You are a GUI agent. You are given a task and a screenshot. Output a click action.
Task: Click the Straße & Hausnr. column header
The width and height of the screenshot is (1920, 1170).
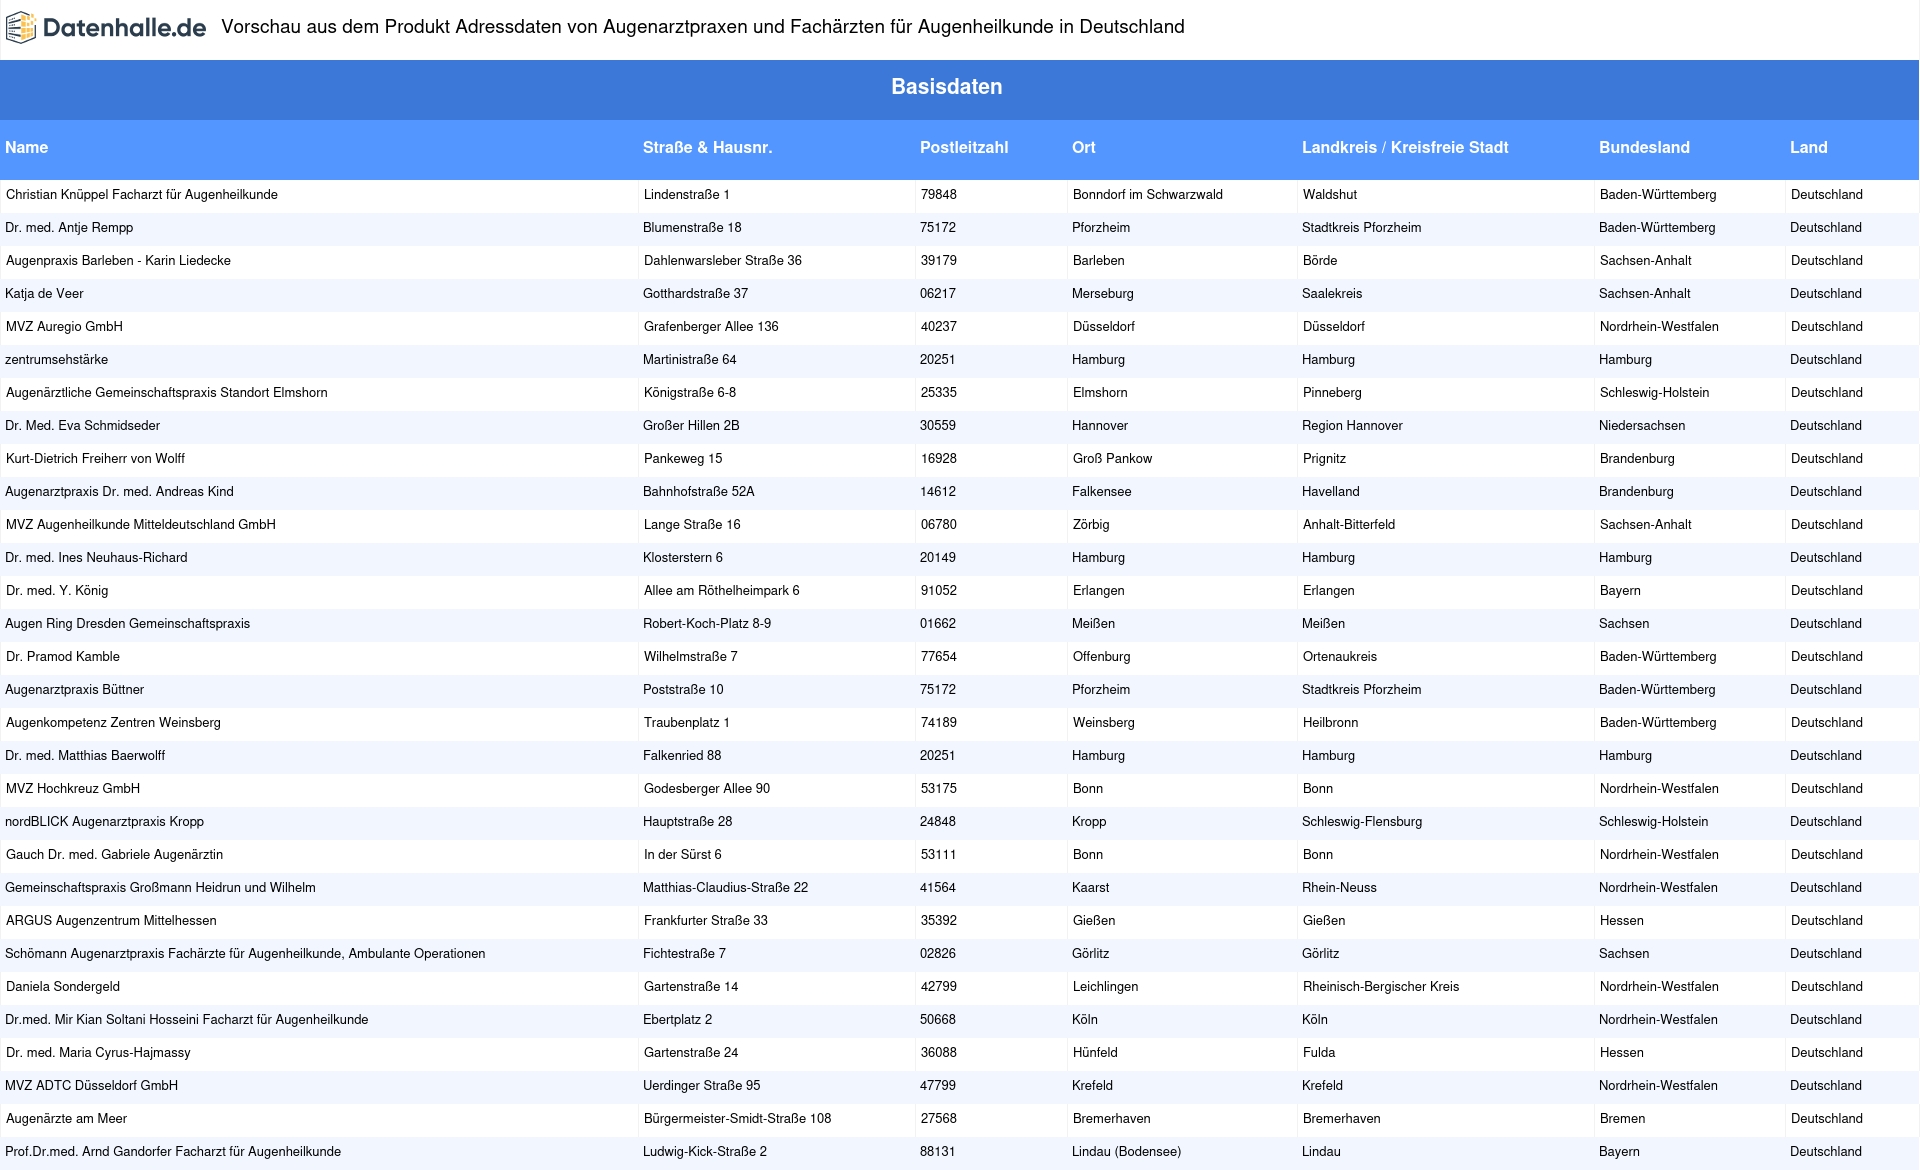coord(707,147)
